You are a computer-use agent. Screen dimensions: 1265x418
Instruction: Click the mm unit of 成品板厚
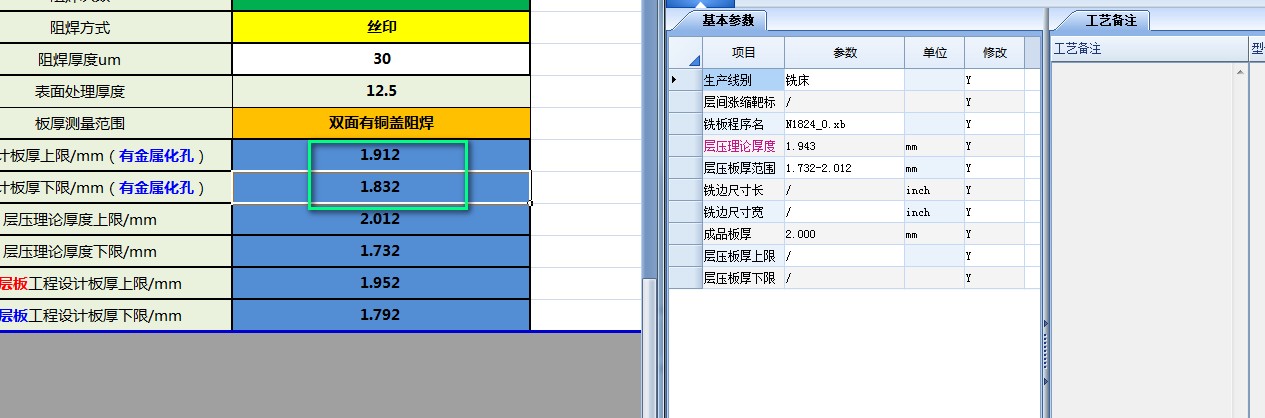click(x=934, y=233)
